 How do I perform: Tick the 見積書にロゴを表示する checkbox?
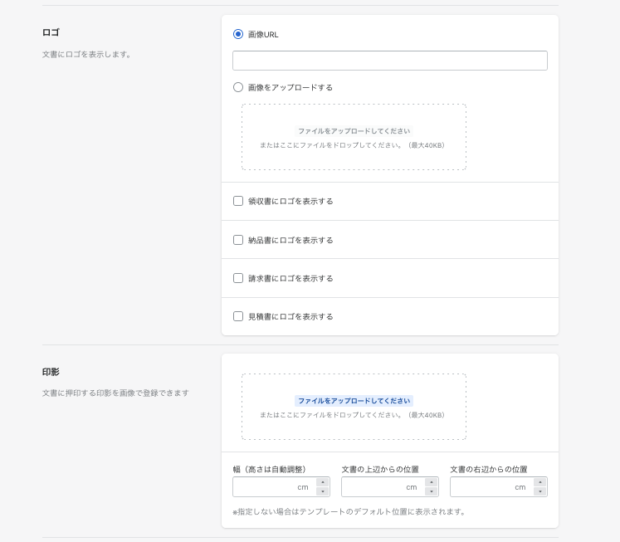pos(238,316)
